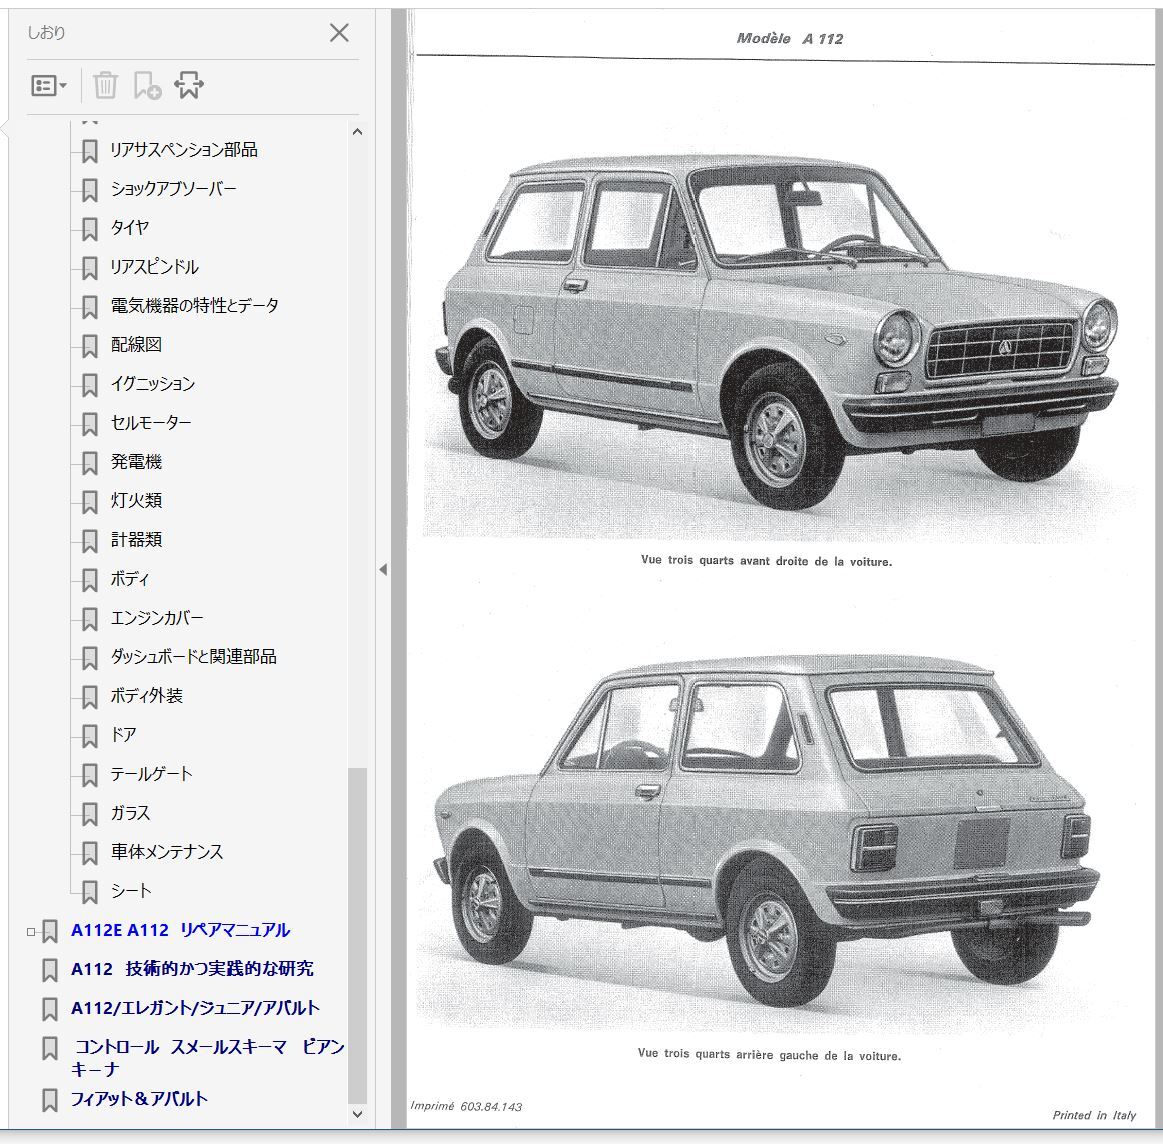The height and width of the screenshot is (1144, 1163).
Task: Click the bookmark icon beside 灯火類
Action: pos(90,502)
